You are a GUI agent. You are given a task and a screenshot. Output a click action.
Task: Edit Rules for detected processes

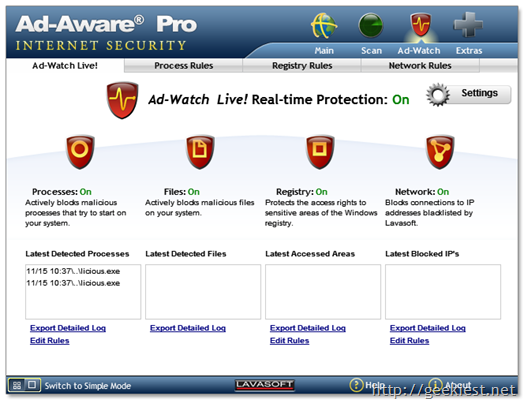[x=49, y=341]
